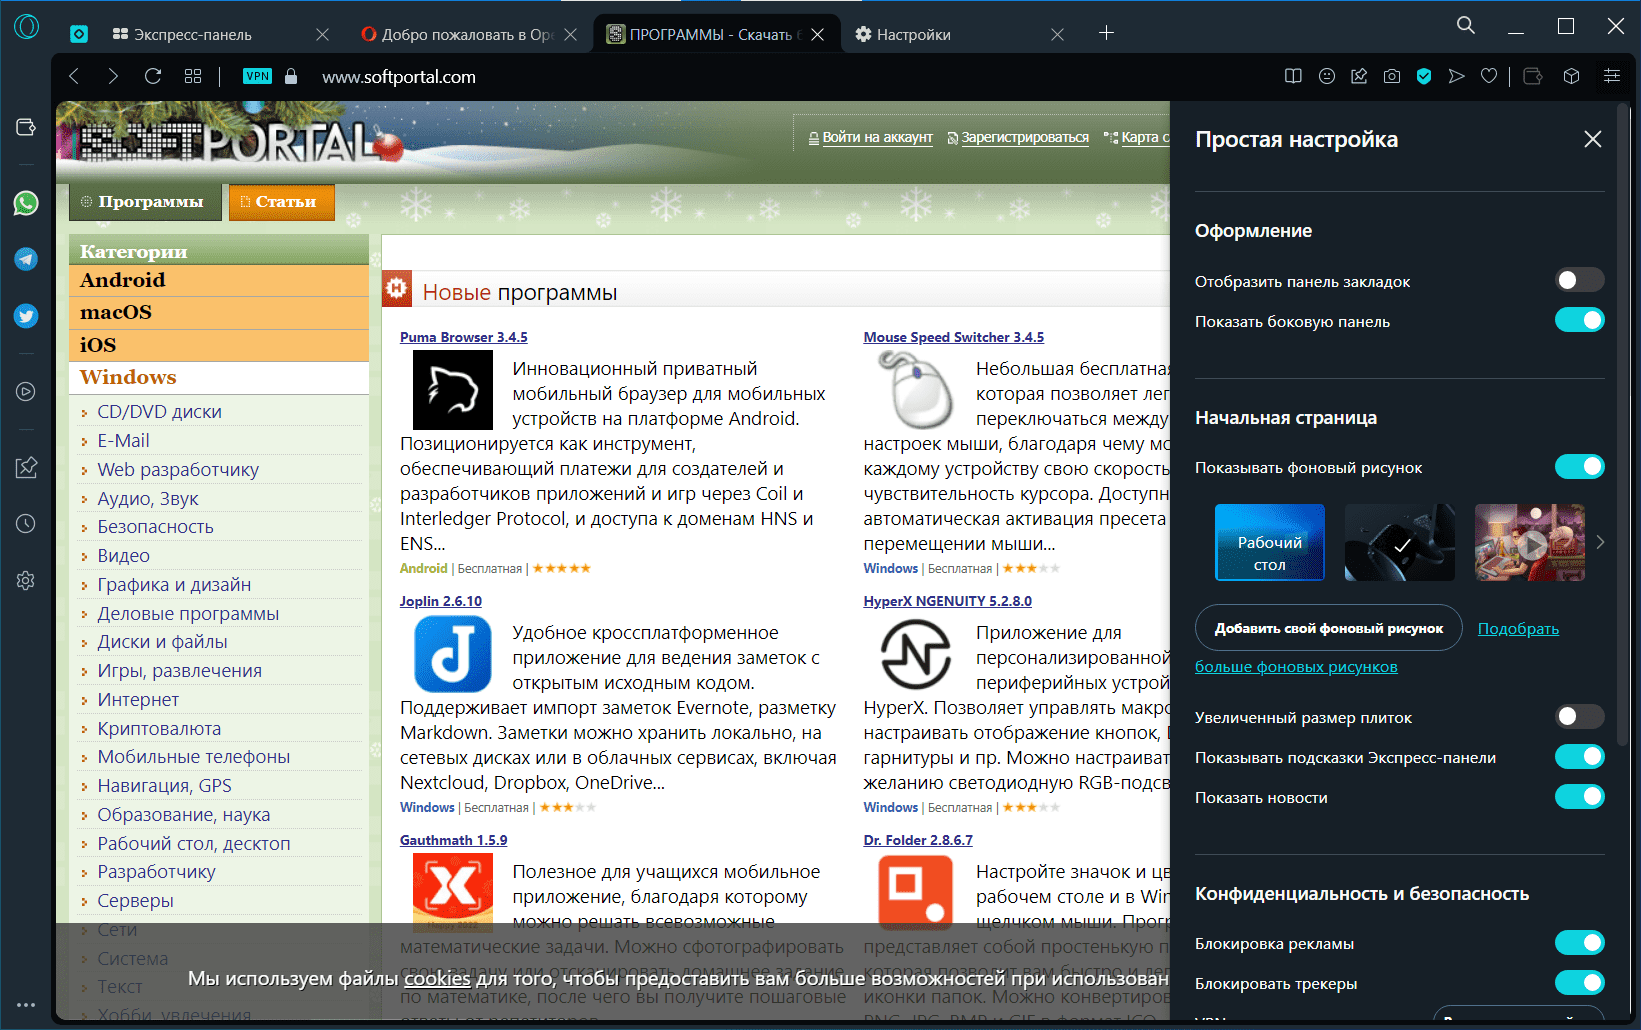Toggle Блокировать трекеры switch
1641x1030 pixels.
[x=1580, y=982]
